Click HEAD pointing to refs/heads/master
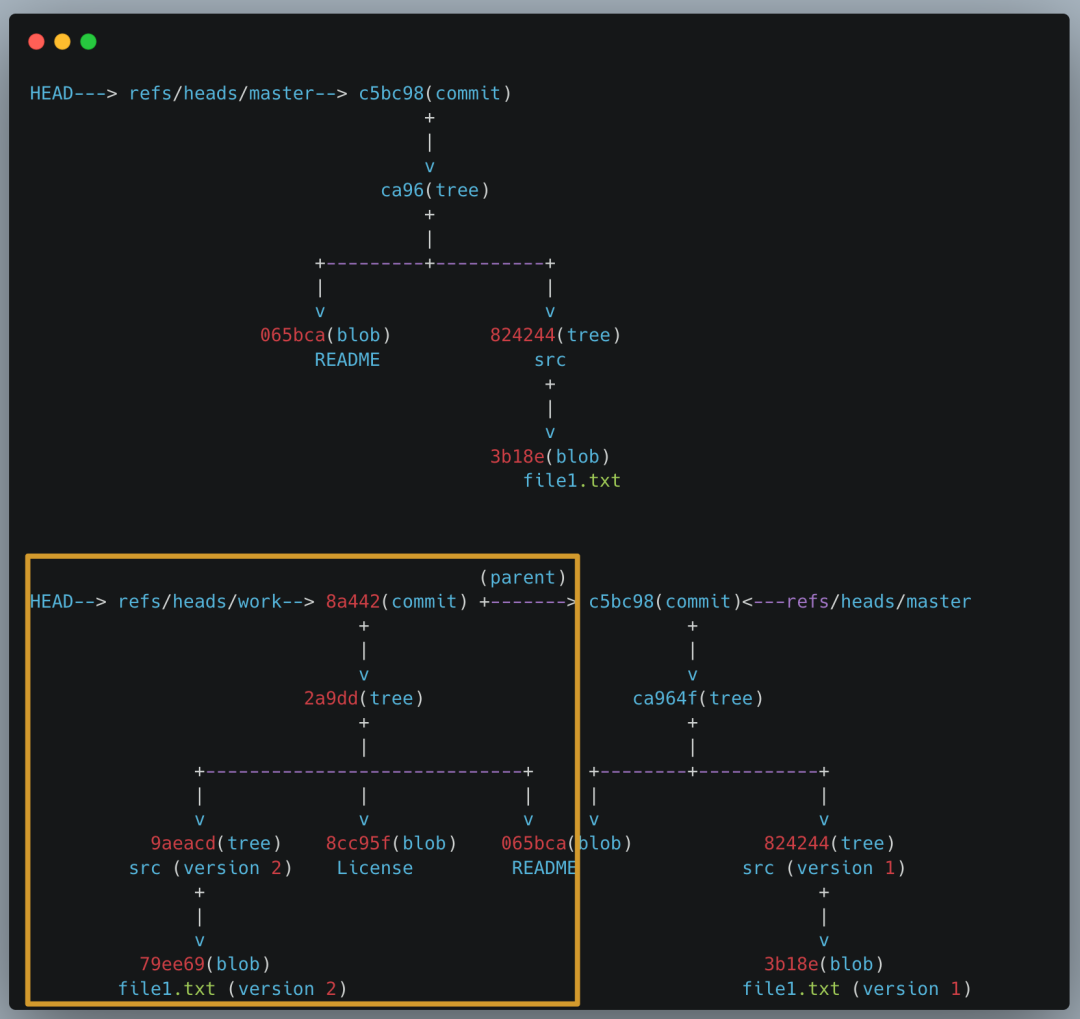The width and height of the screenshot is (1080, 1019). point(52,94)
